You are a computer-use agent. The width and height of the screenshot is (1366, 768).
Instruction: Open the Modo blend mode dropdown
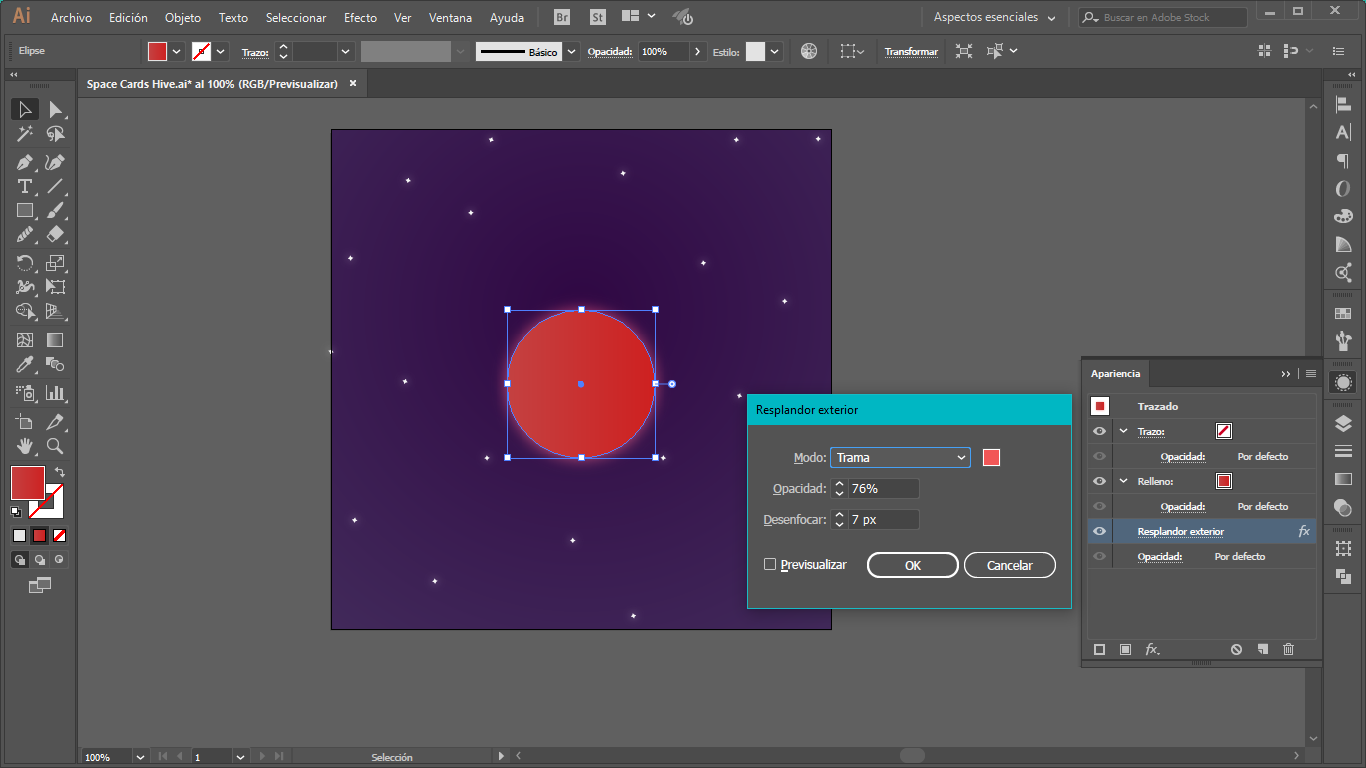tap(900, 457)
